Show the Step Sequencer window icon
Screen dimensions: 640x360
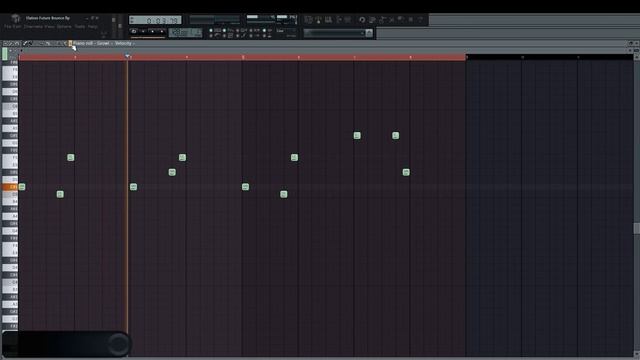point(318,20)
